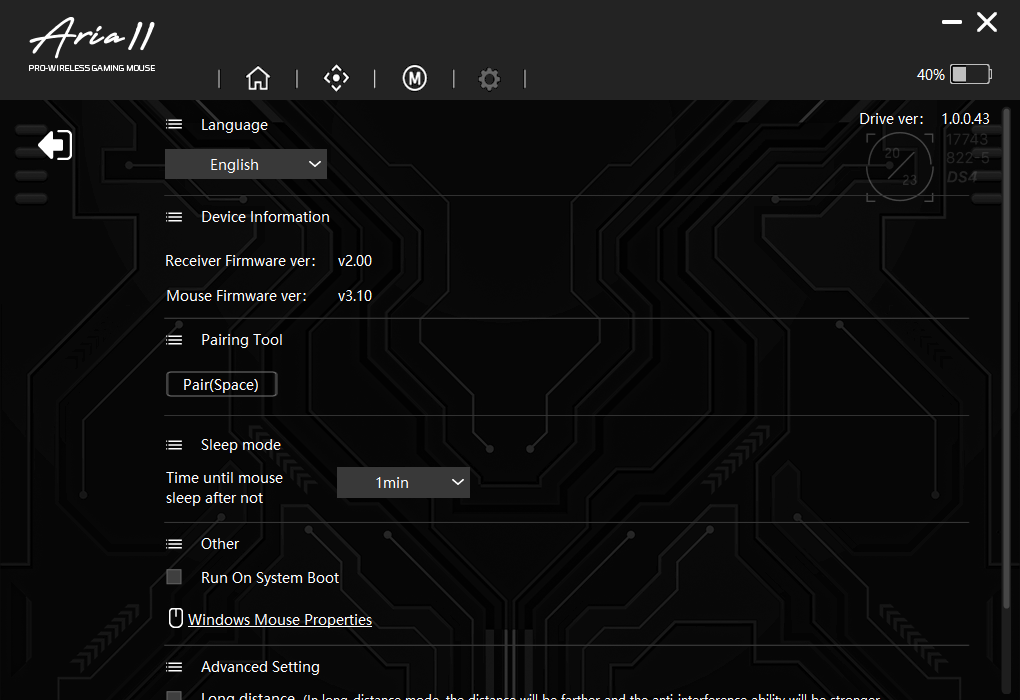
Task: Click the vertical scrollbar on the right
Action: point(1006,400)
